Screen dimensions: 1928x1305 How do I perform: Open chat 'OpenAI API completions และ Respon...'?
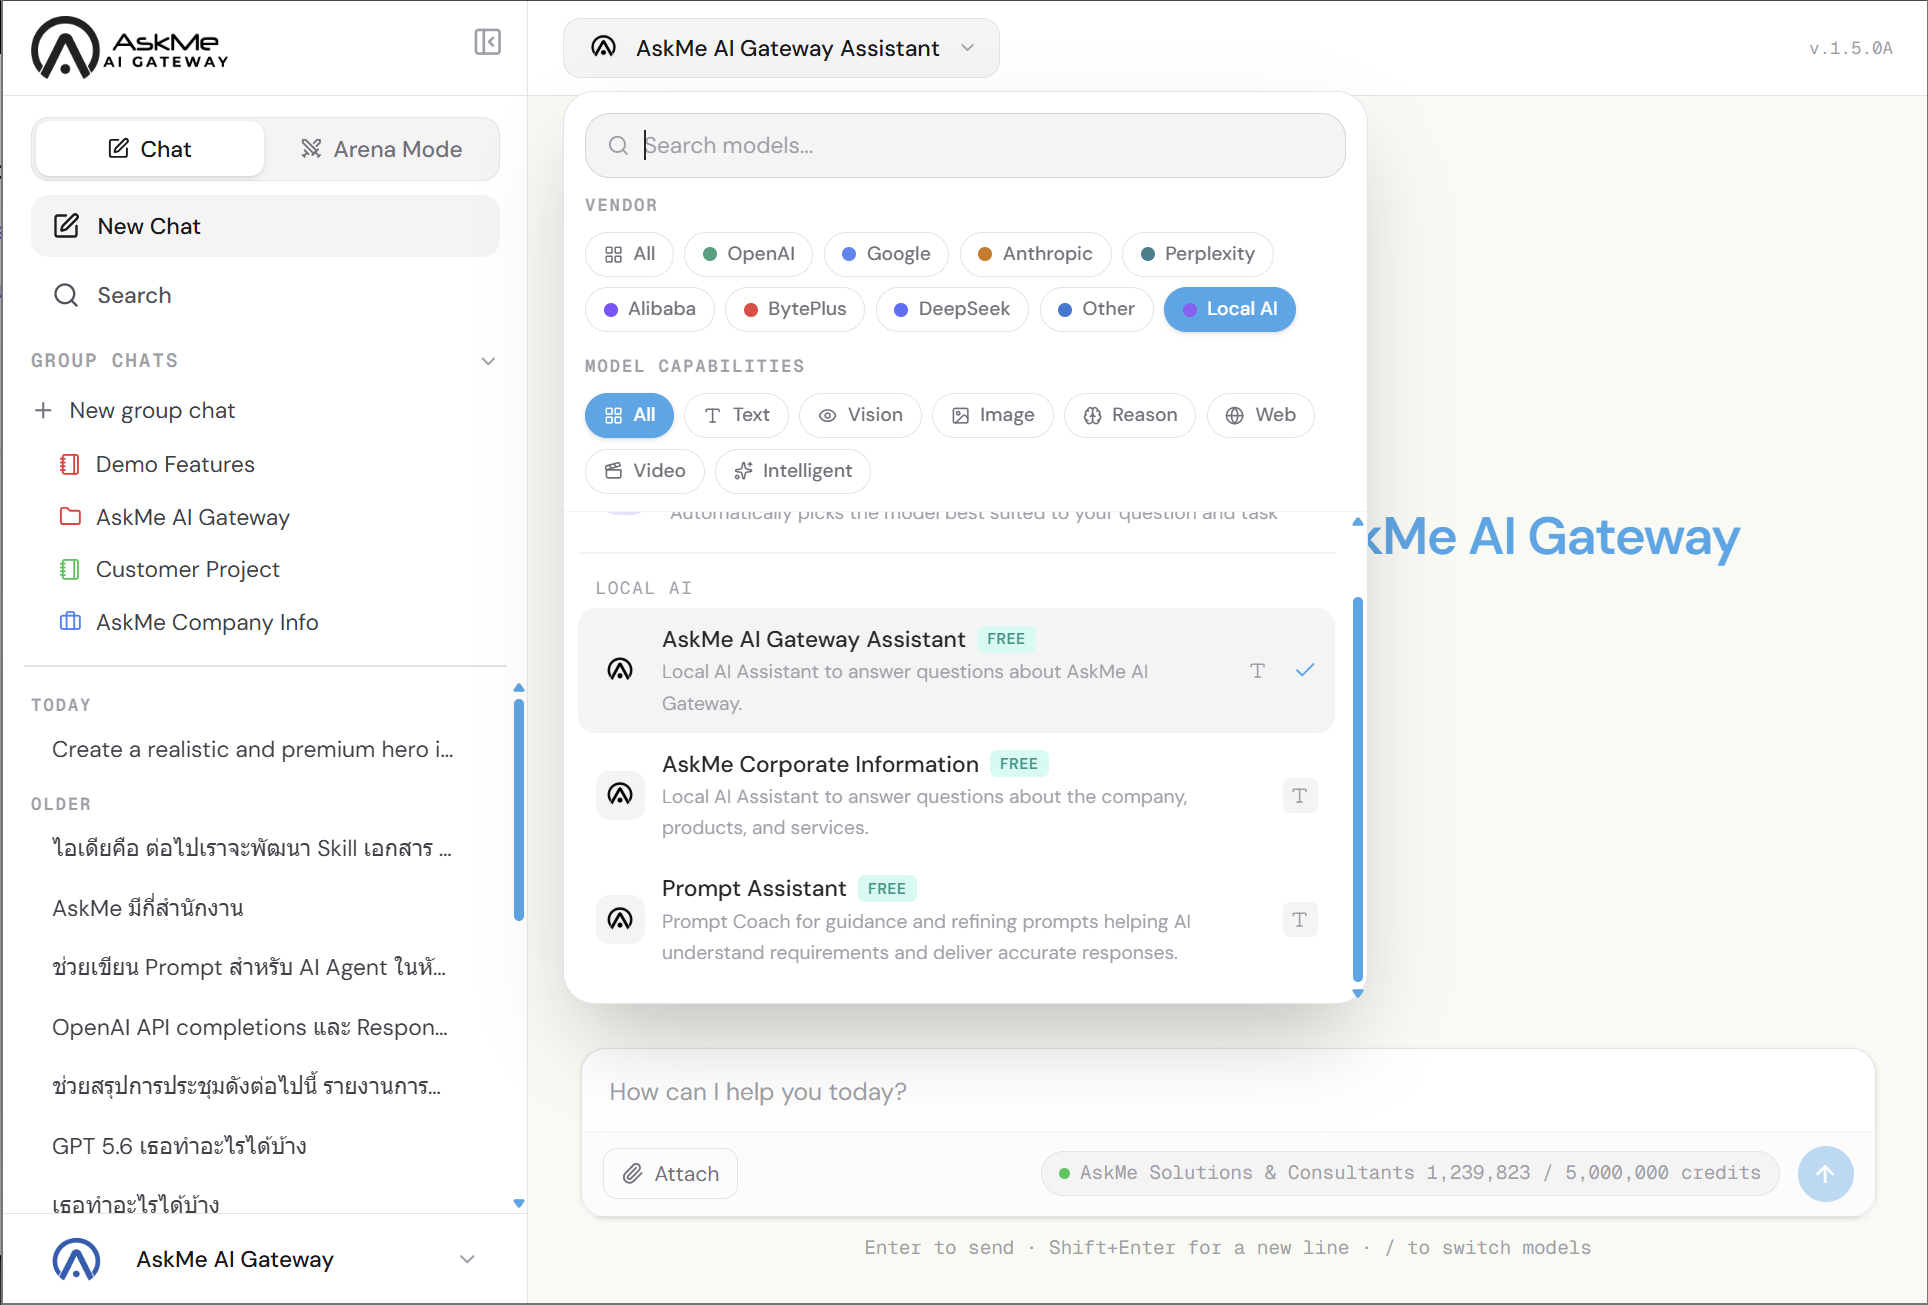coord(250,1027)
